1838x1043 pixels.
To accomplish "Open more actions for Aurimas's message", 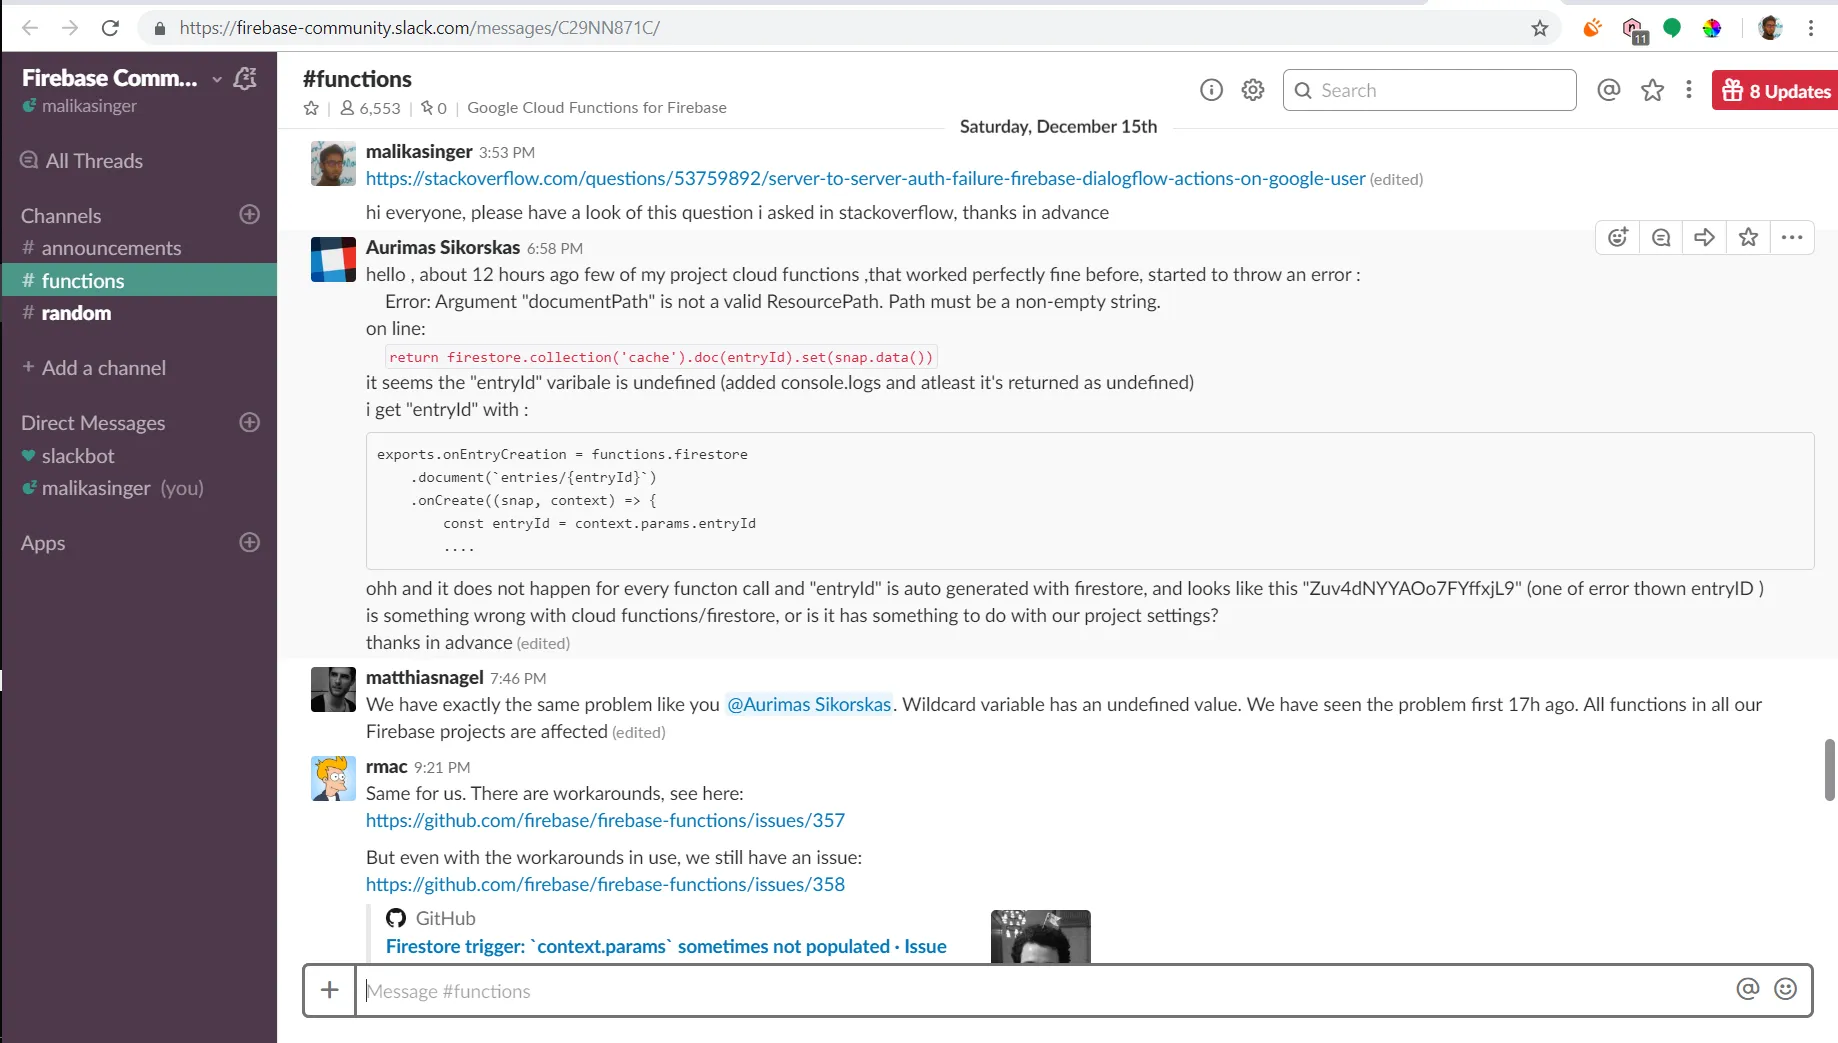I will pos(1792,237).
